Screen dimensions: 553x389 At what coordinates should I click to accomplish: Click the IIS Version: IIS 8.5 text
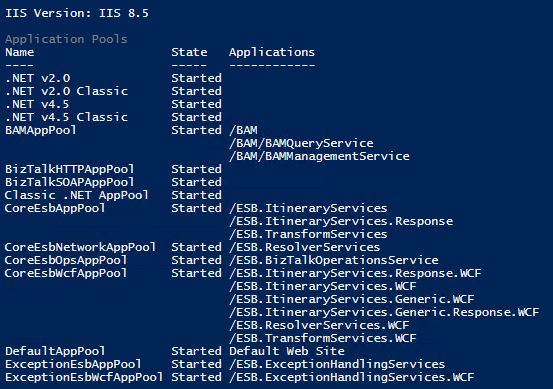click(x=77, y=13)
